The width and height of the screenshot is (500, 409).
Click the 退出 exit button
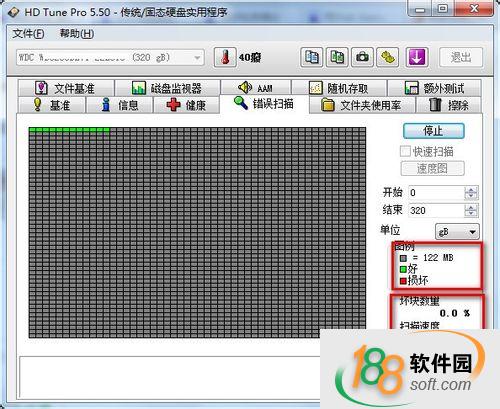click(x=461, y=58)
